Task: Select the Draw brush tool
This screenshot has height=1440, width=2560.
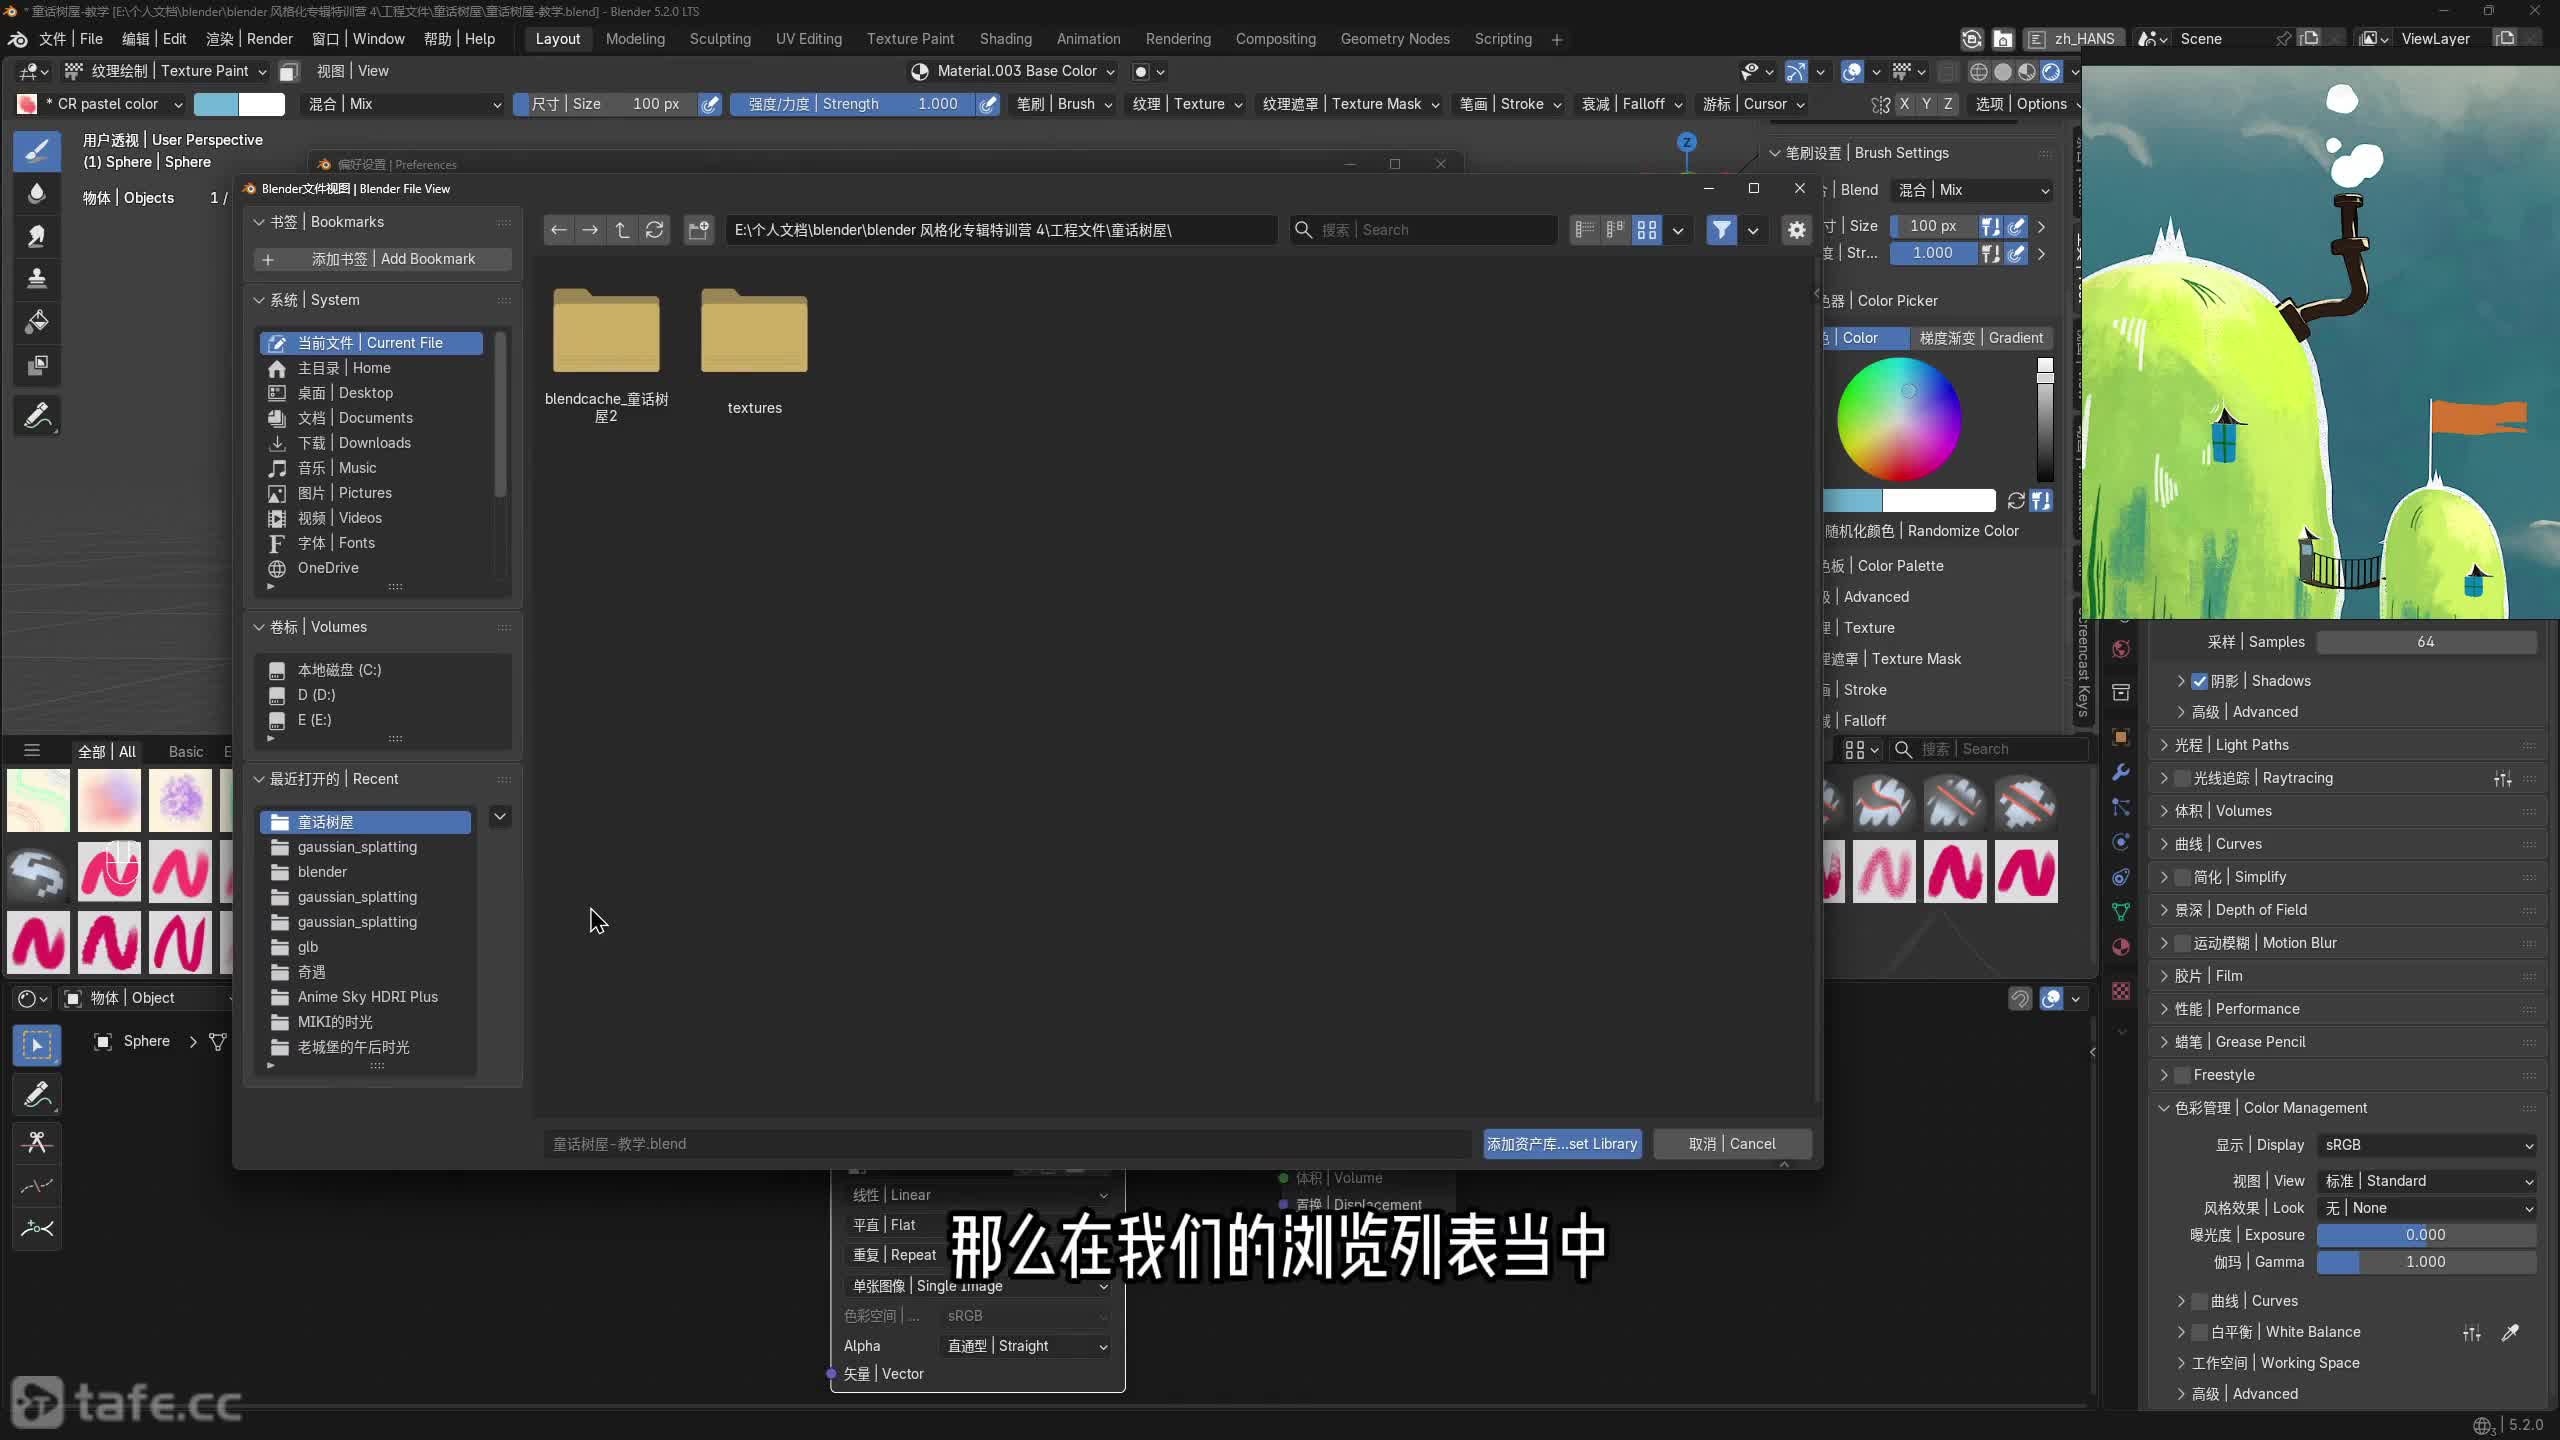Action: pos(37,151)
